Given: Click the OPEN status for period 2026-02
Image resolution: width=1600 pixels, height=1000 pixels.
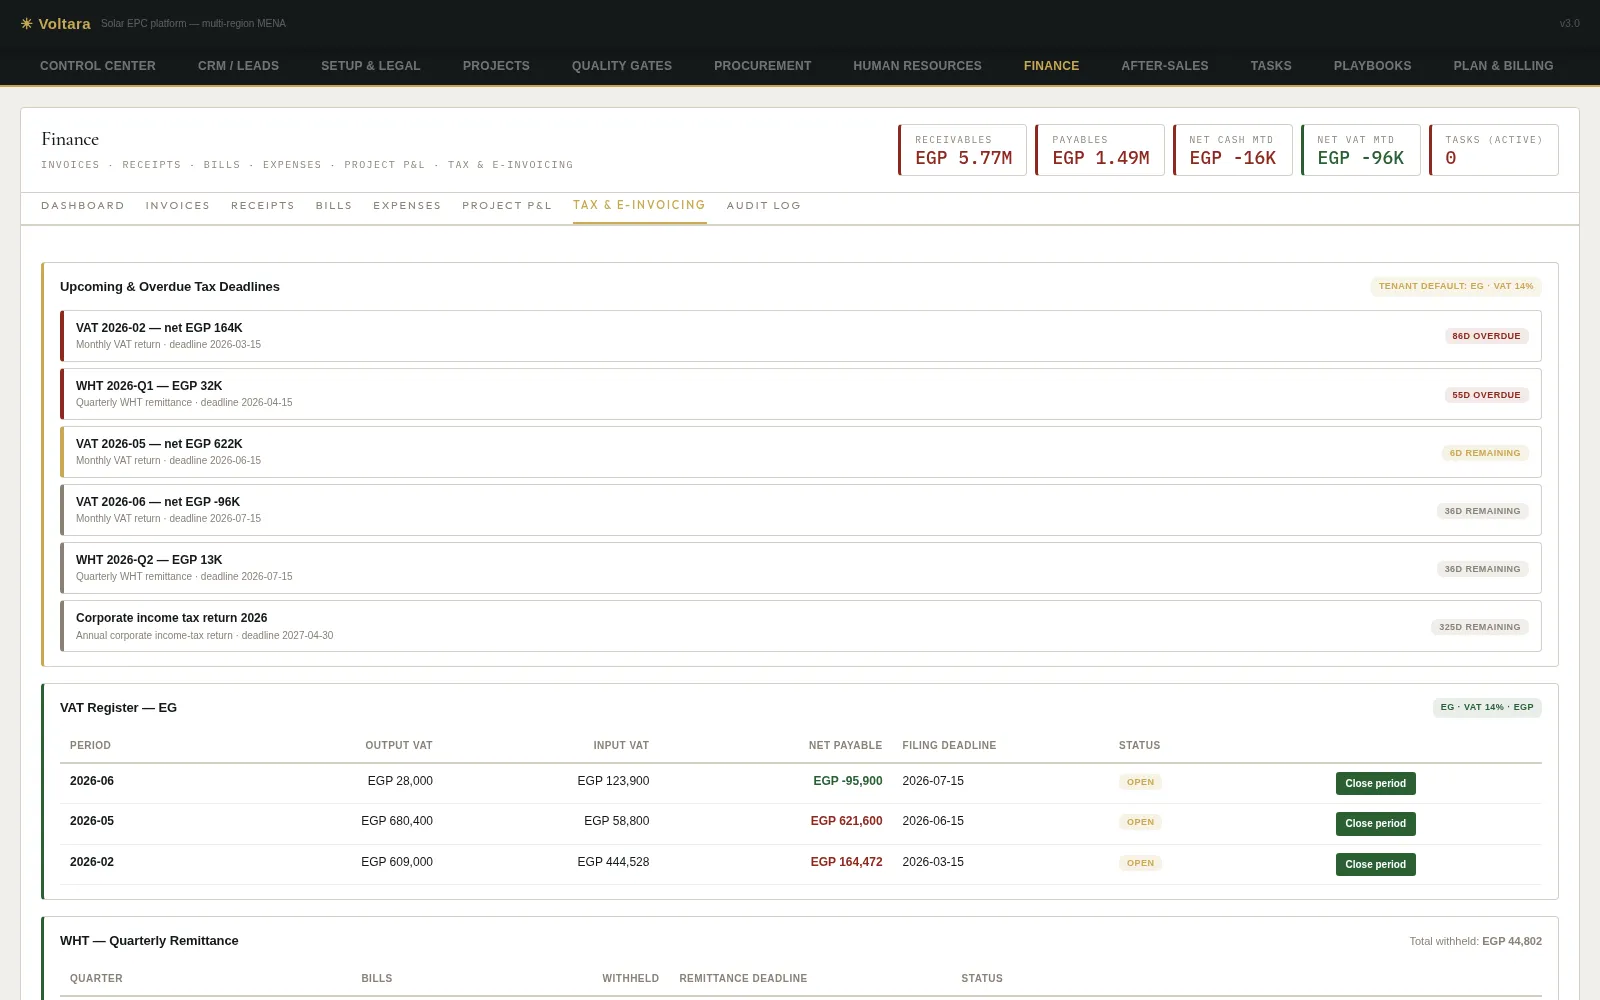Looking at the screenshot, I should [1140, 863].
